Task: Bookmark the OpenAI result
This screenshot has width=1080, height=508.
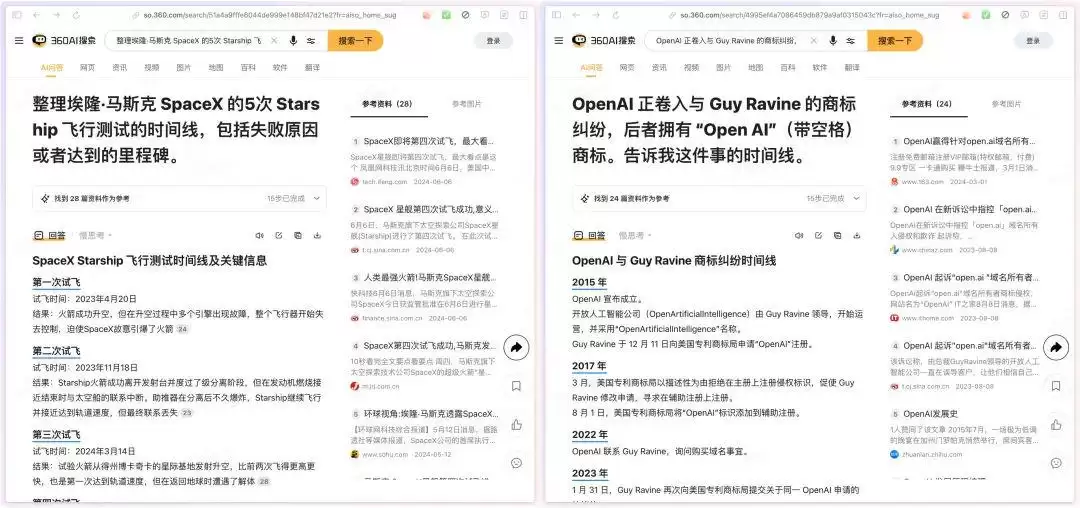Action: [1056, 386]
